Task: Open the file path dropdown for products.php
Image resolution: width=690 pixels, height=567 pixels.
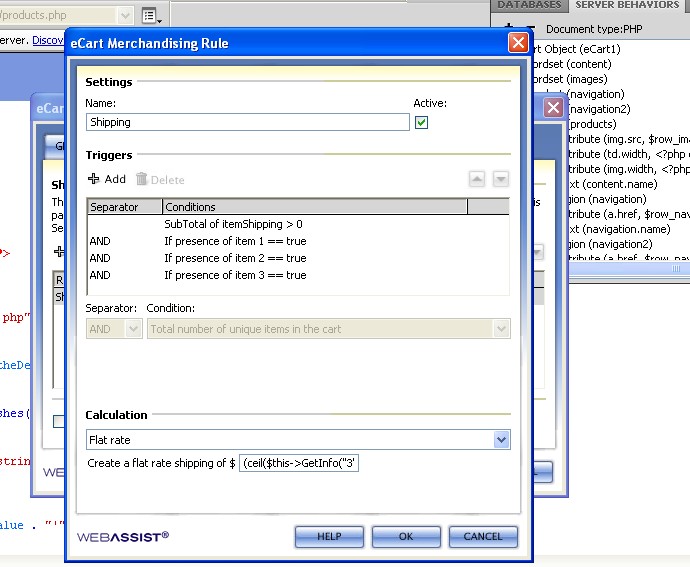Action: coord(125,15)
